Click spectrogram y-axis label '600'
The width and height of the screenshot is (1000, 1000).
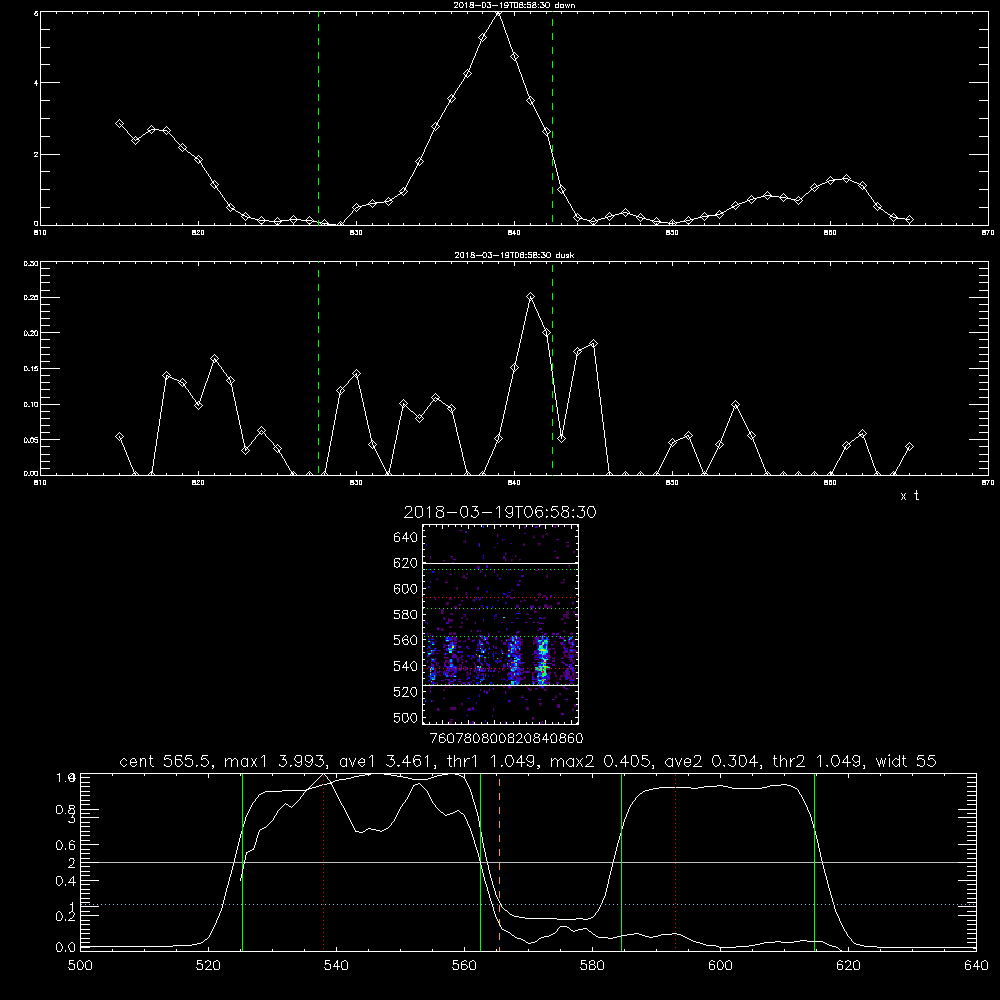tap(406, 589)
